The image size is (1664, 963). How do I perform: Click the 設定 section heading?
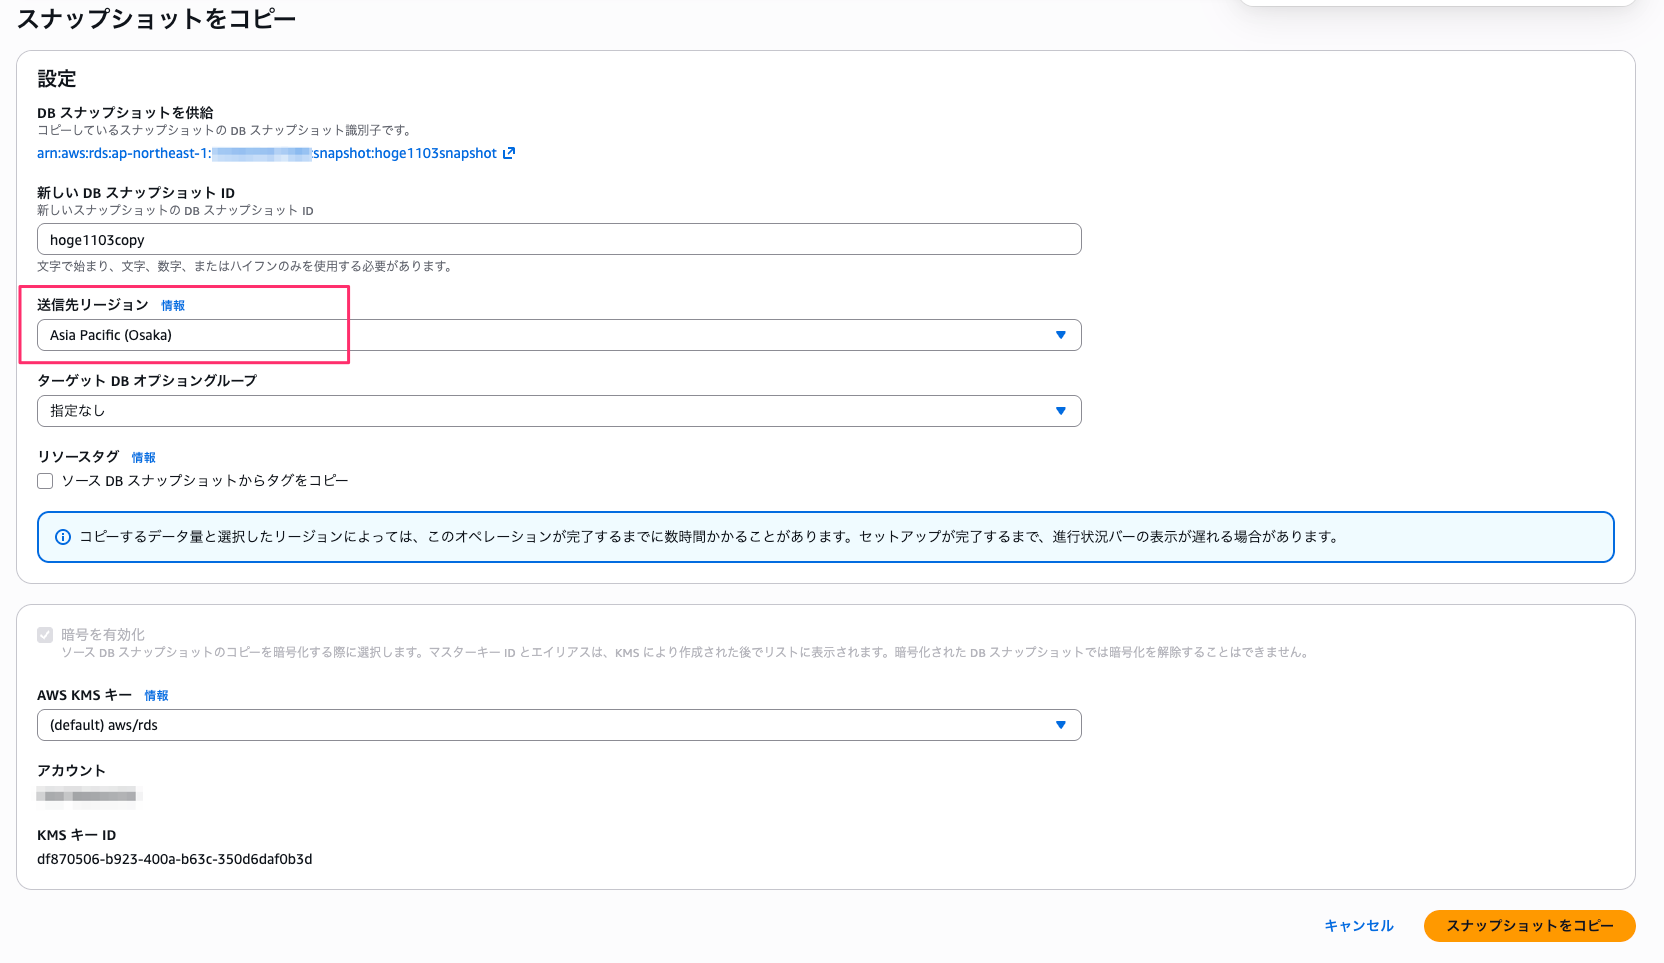tap(57, 79)
